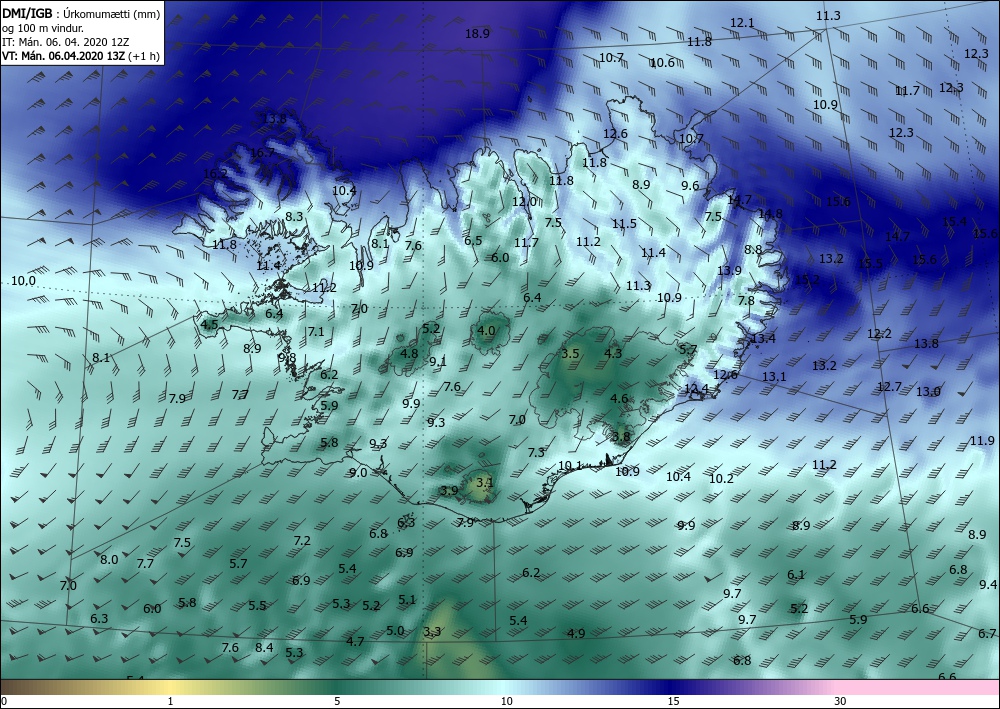The image size is (1000, 709).
Task: Click the map value '4.5'
Action: (x=209, y=325)
